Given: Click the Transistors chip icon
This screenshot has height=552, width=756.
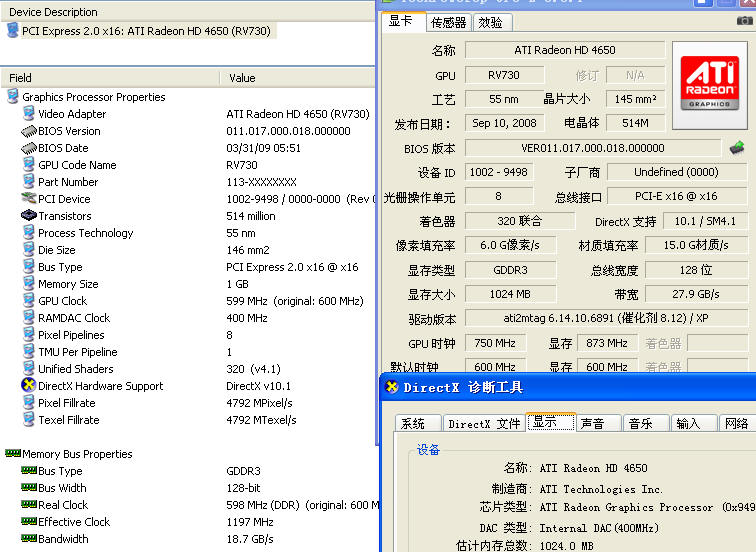Looking at the screenshot, I should coord(29,215).
